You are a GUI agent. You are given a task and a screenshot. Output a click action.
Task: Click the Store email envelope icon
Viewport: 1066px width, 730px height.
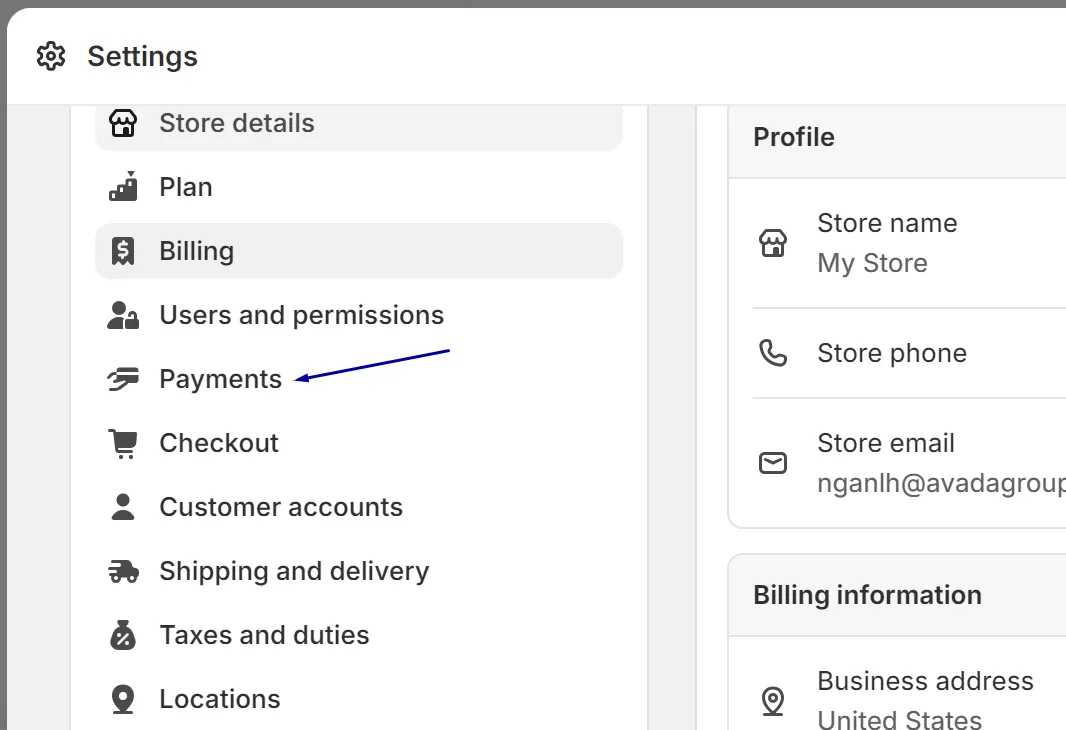(773, 463)
